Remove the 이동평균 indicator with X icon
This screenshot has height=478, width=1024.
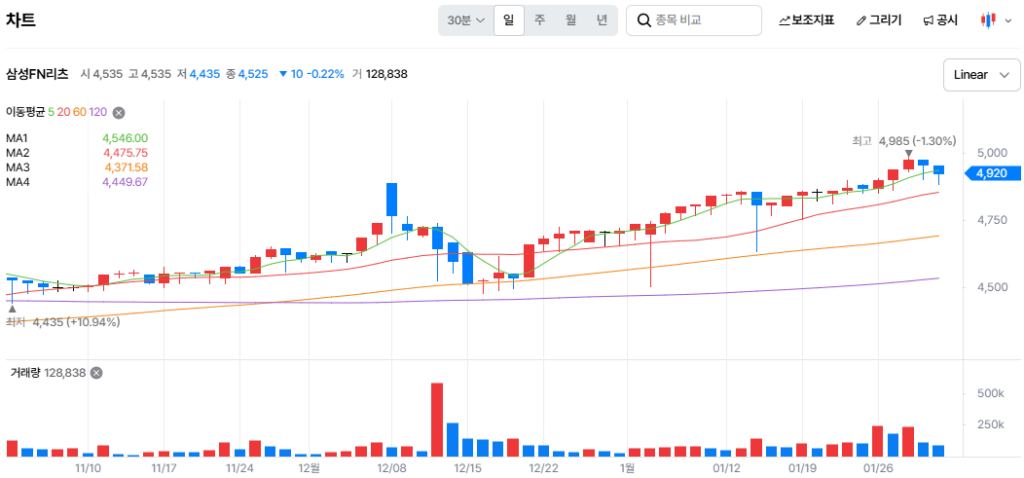(x=118, y=112)
